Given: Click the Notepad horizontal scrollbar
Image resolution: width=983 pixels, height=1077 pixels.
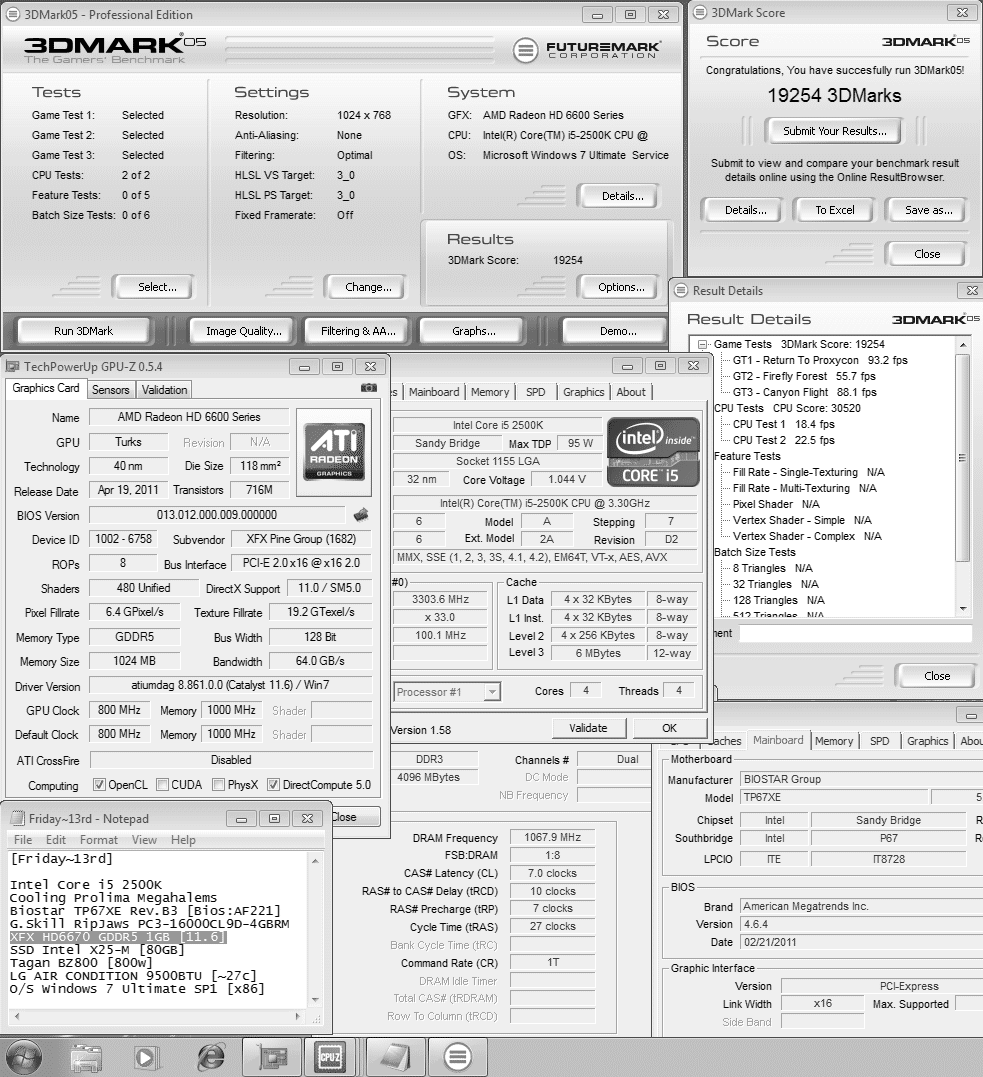Looking at the screenshot, I should (156, 1016).
